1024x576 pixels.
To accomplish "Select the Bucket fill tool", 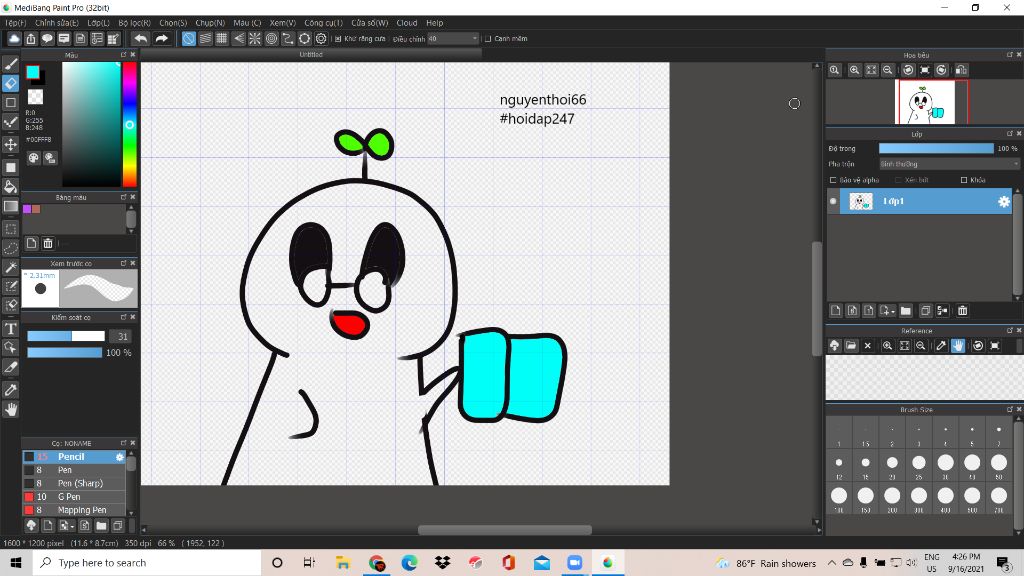I will click(10, 187).
